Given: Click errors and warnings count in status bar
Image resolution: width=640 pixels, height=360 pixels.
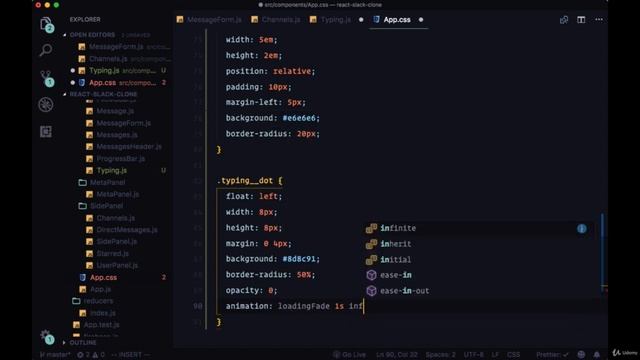Looking at the screenshot, I should pyautogui.click(x=91, y=355).
